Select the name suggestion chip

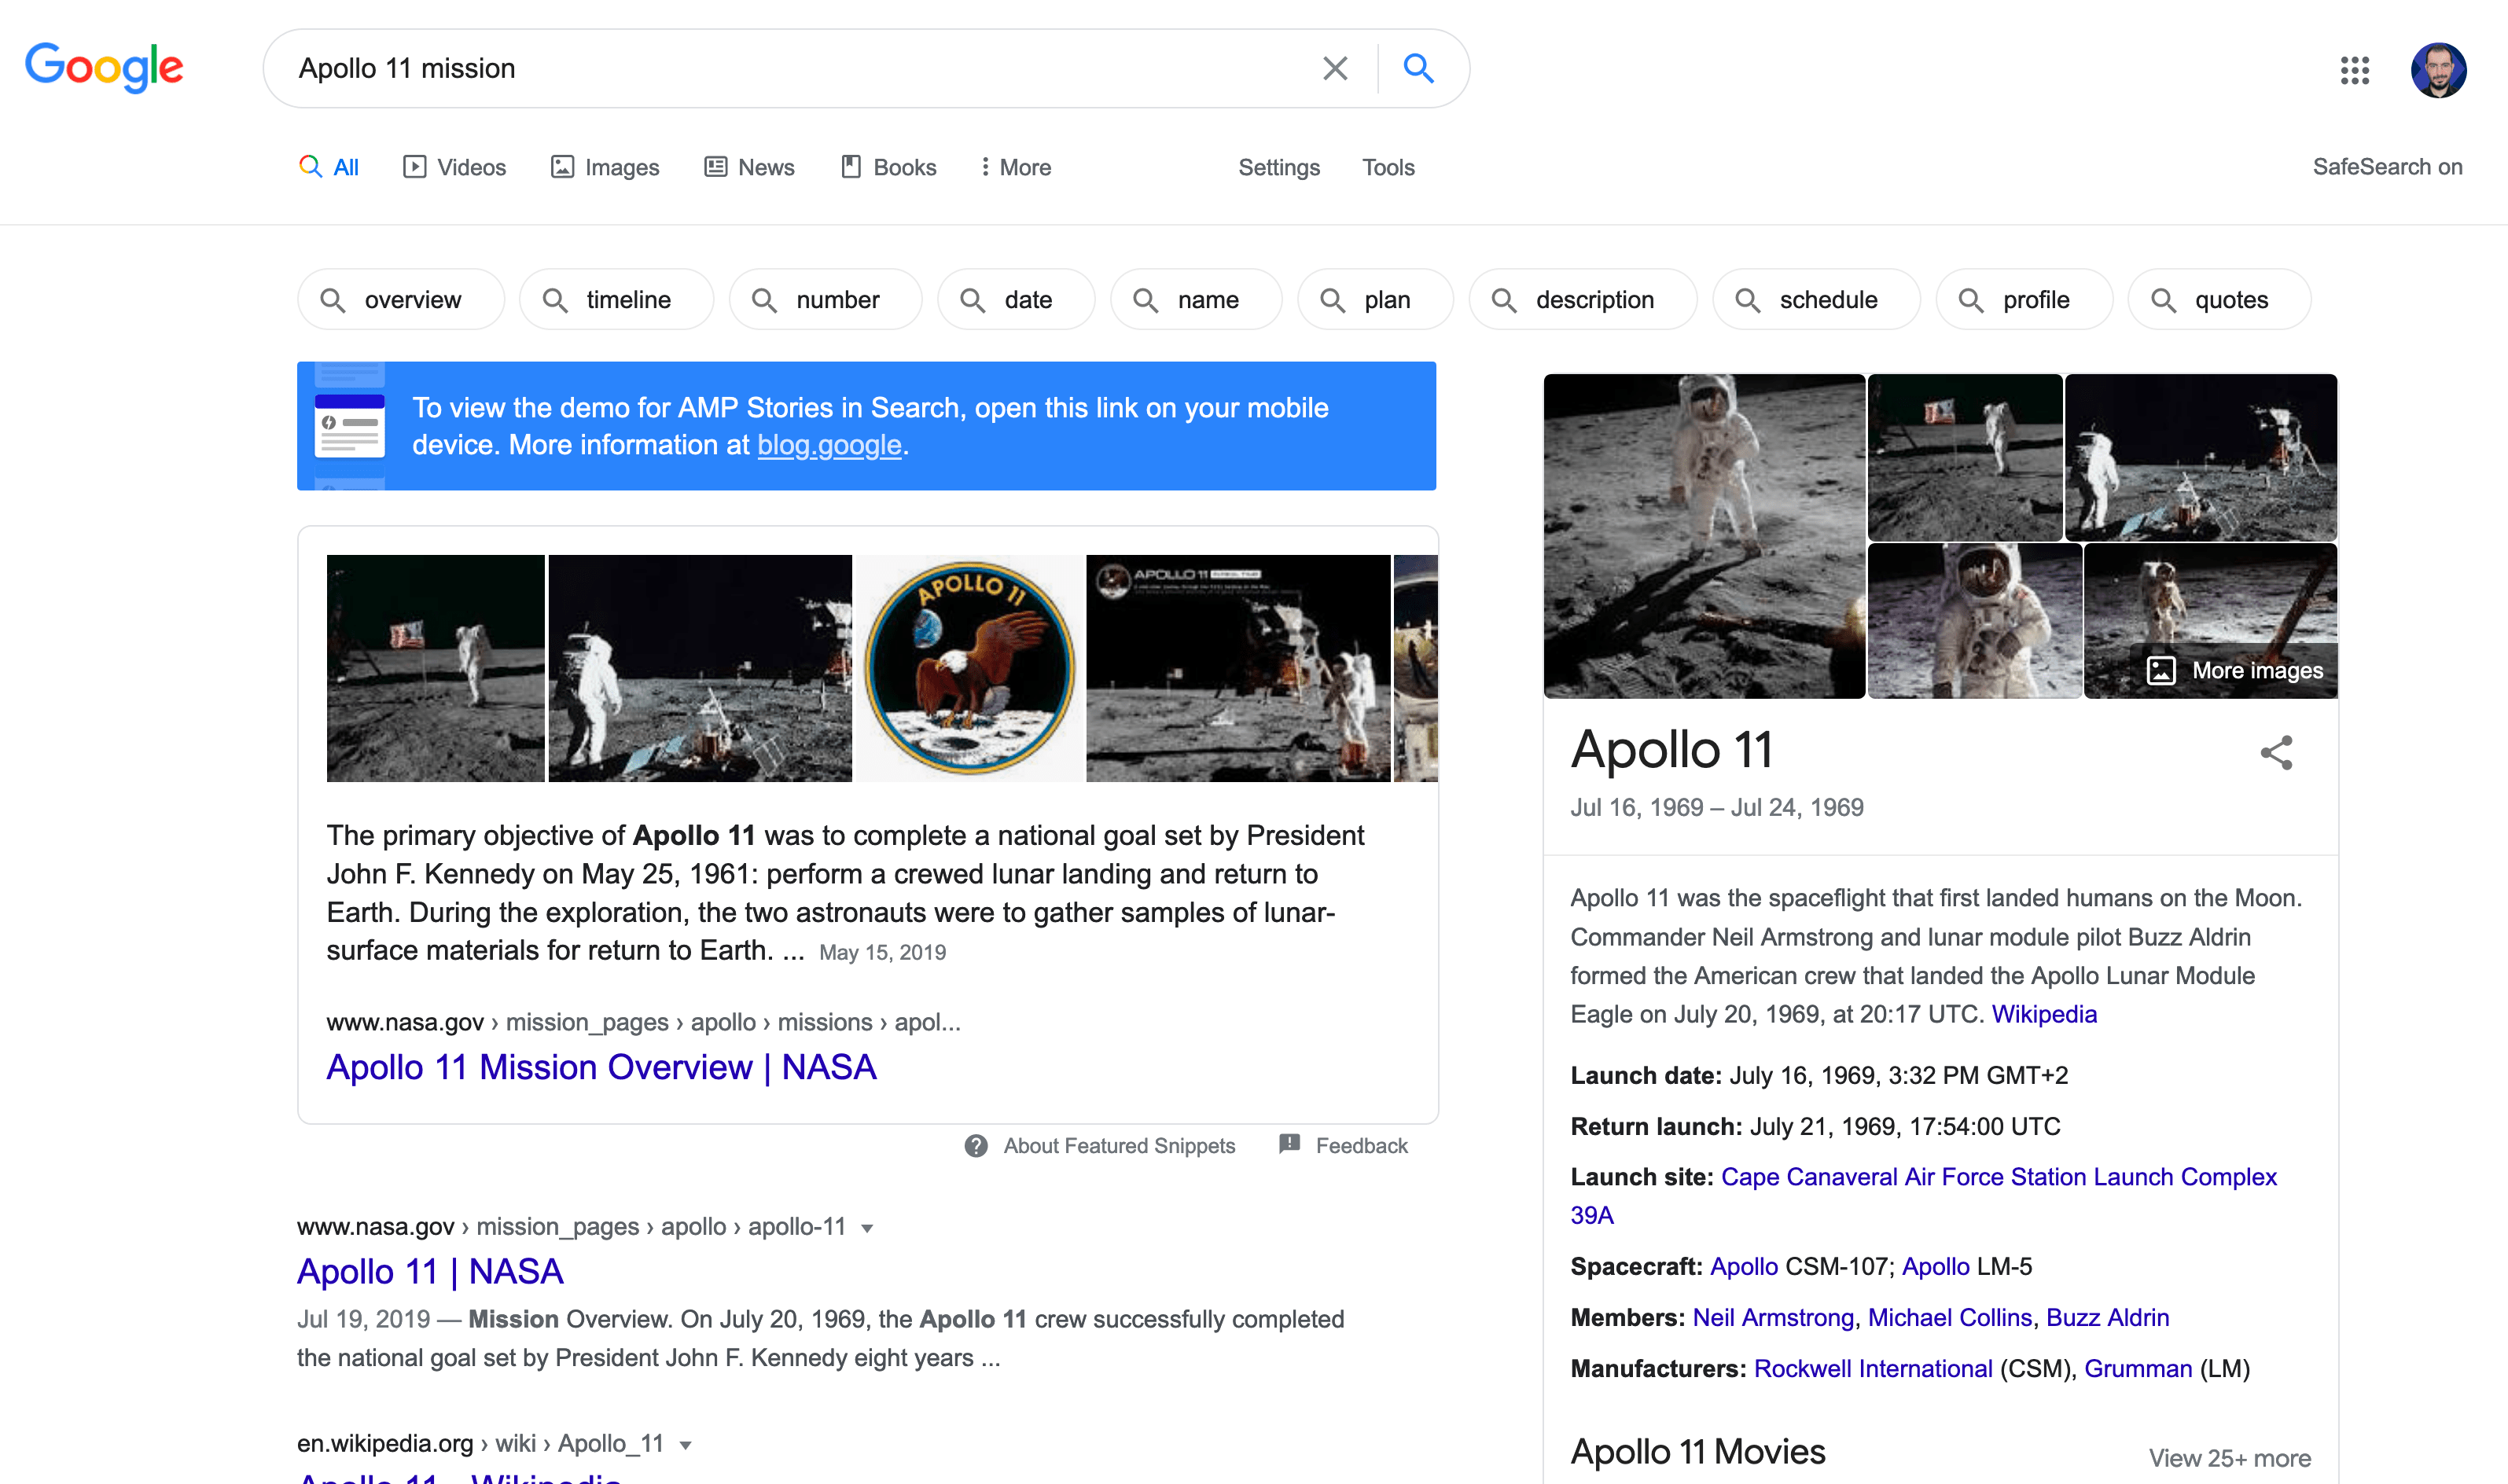(x=1196, y=299)
